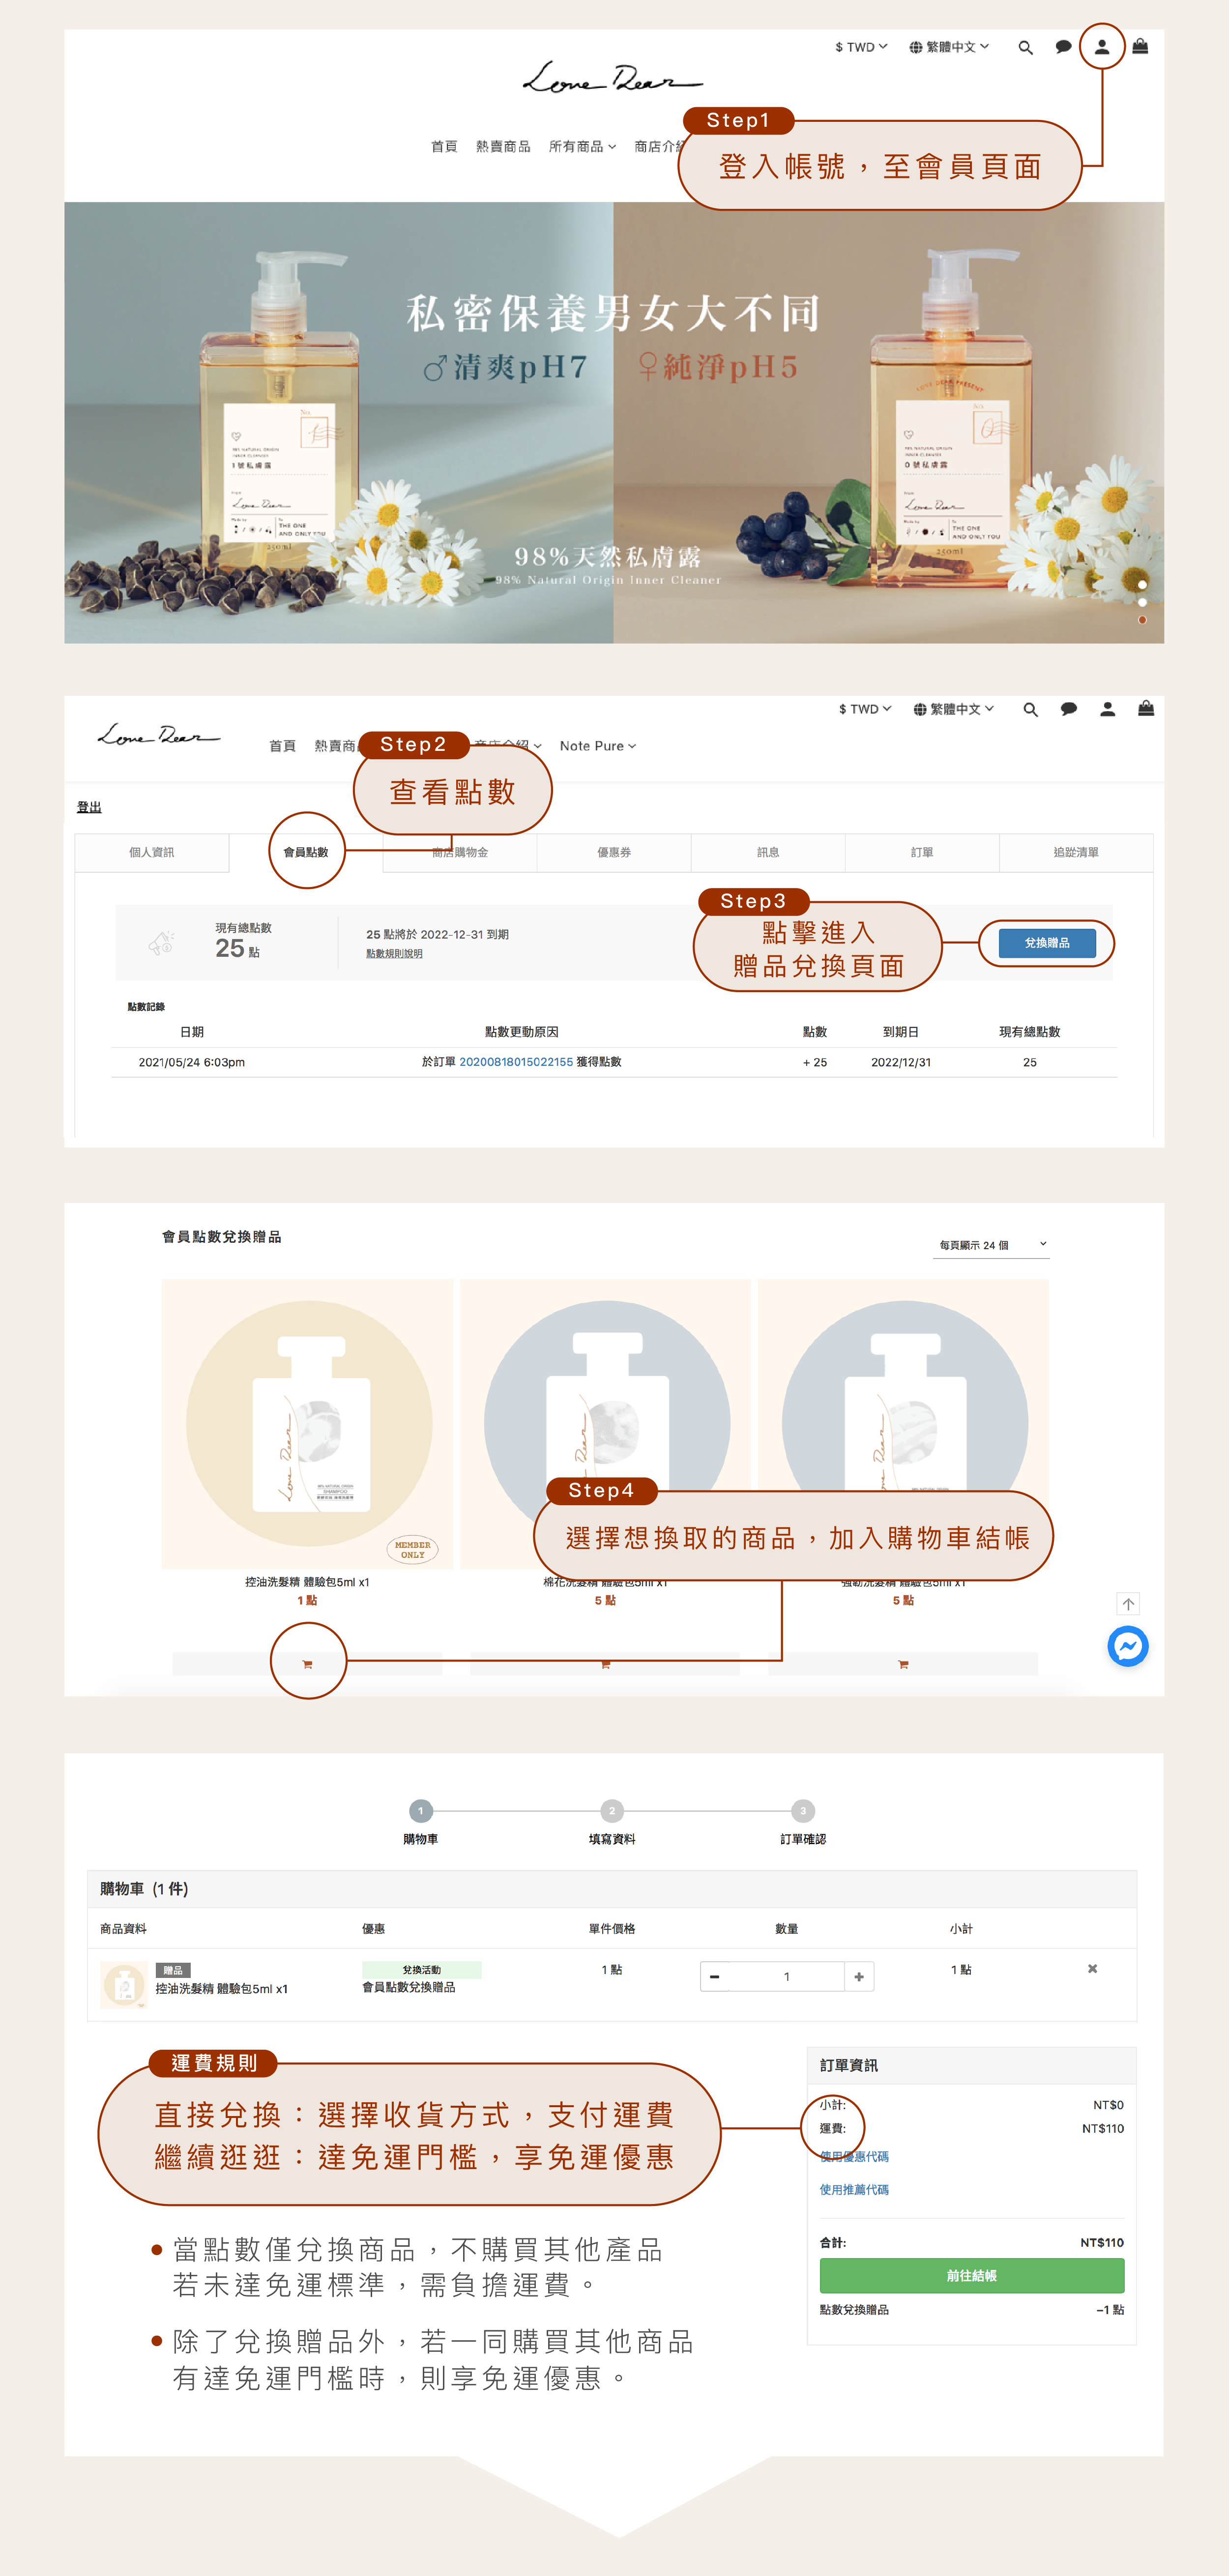The width and height of the screenshot is (1229, 2576).
Task: Open the shopping bag icon in top header
Action: tap(1139, 46)
